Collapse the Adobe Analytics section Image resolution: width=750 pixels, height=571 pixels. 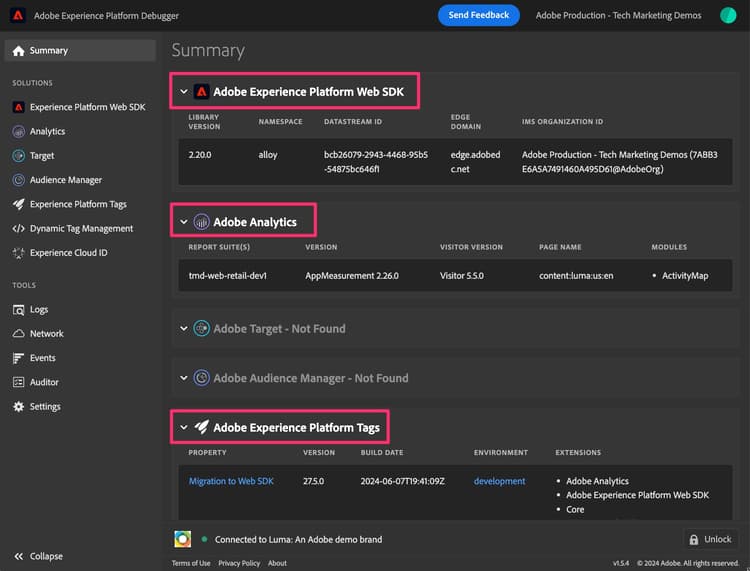[x=184, y=222]
